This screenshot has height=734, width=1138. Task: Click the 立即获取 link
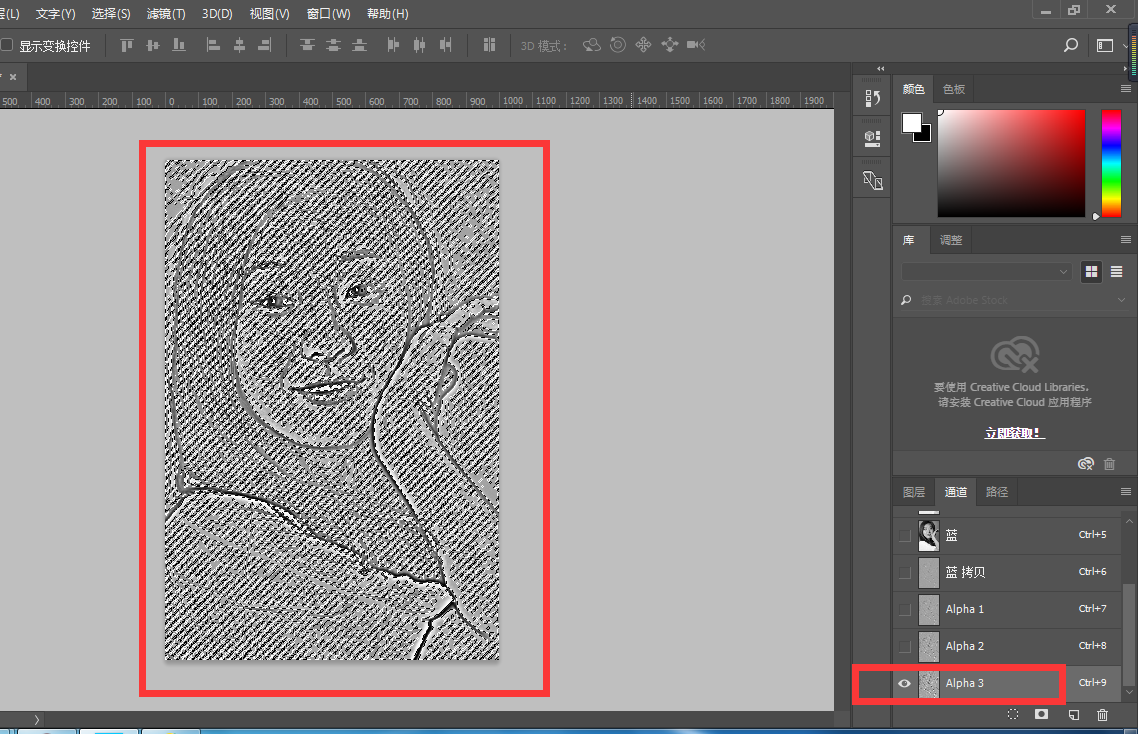[x=1013, y=432]
